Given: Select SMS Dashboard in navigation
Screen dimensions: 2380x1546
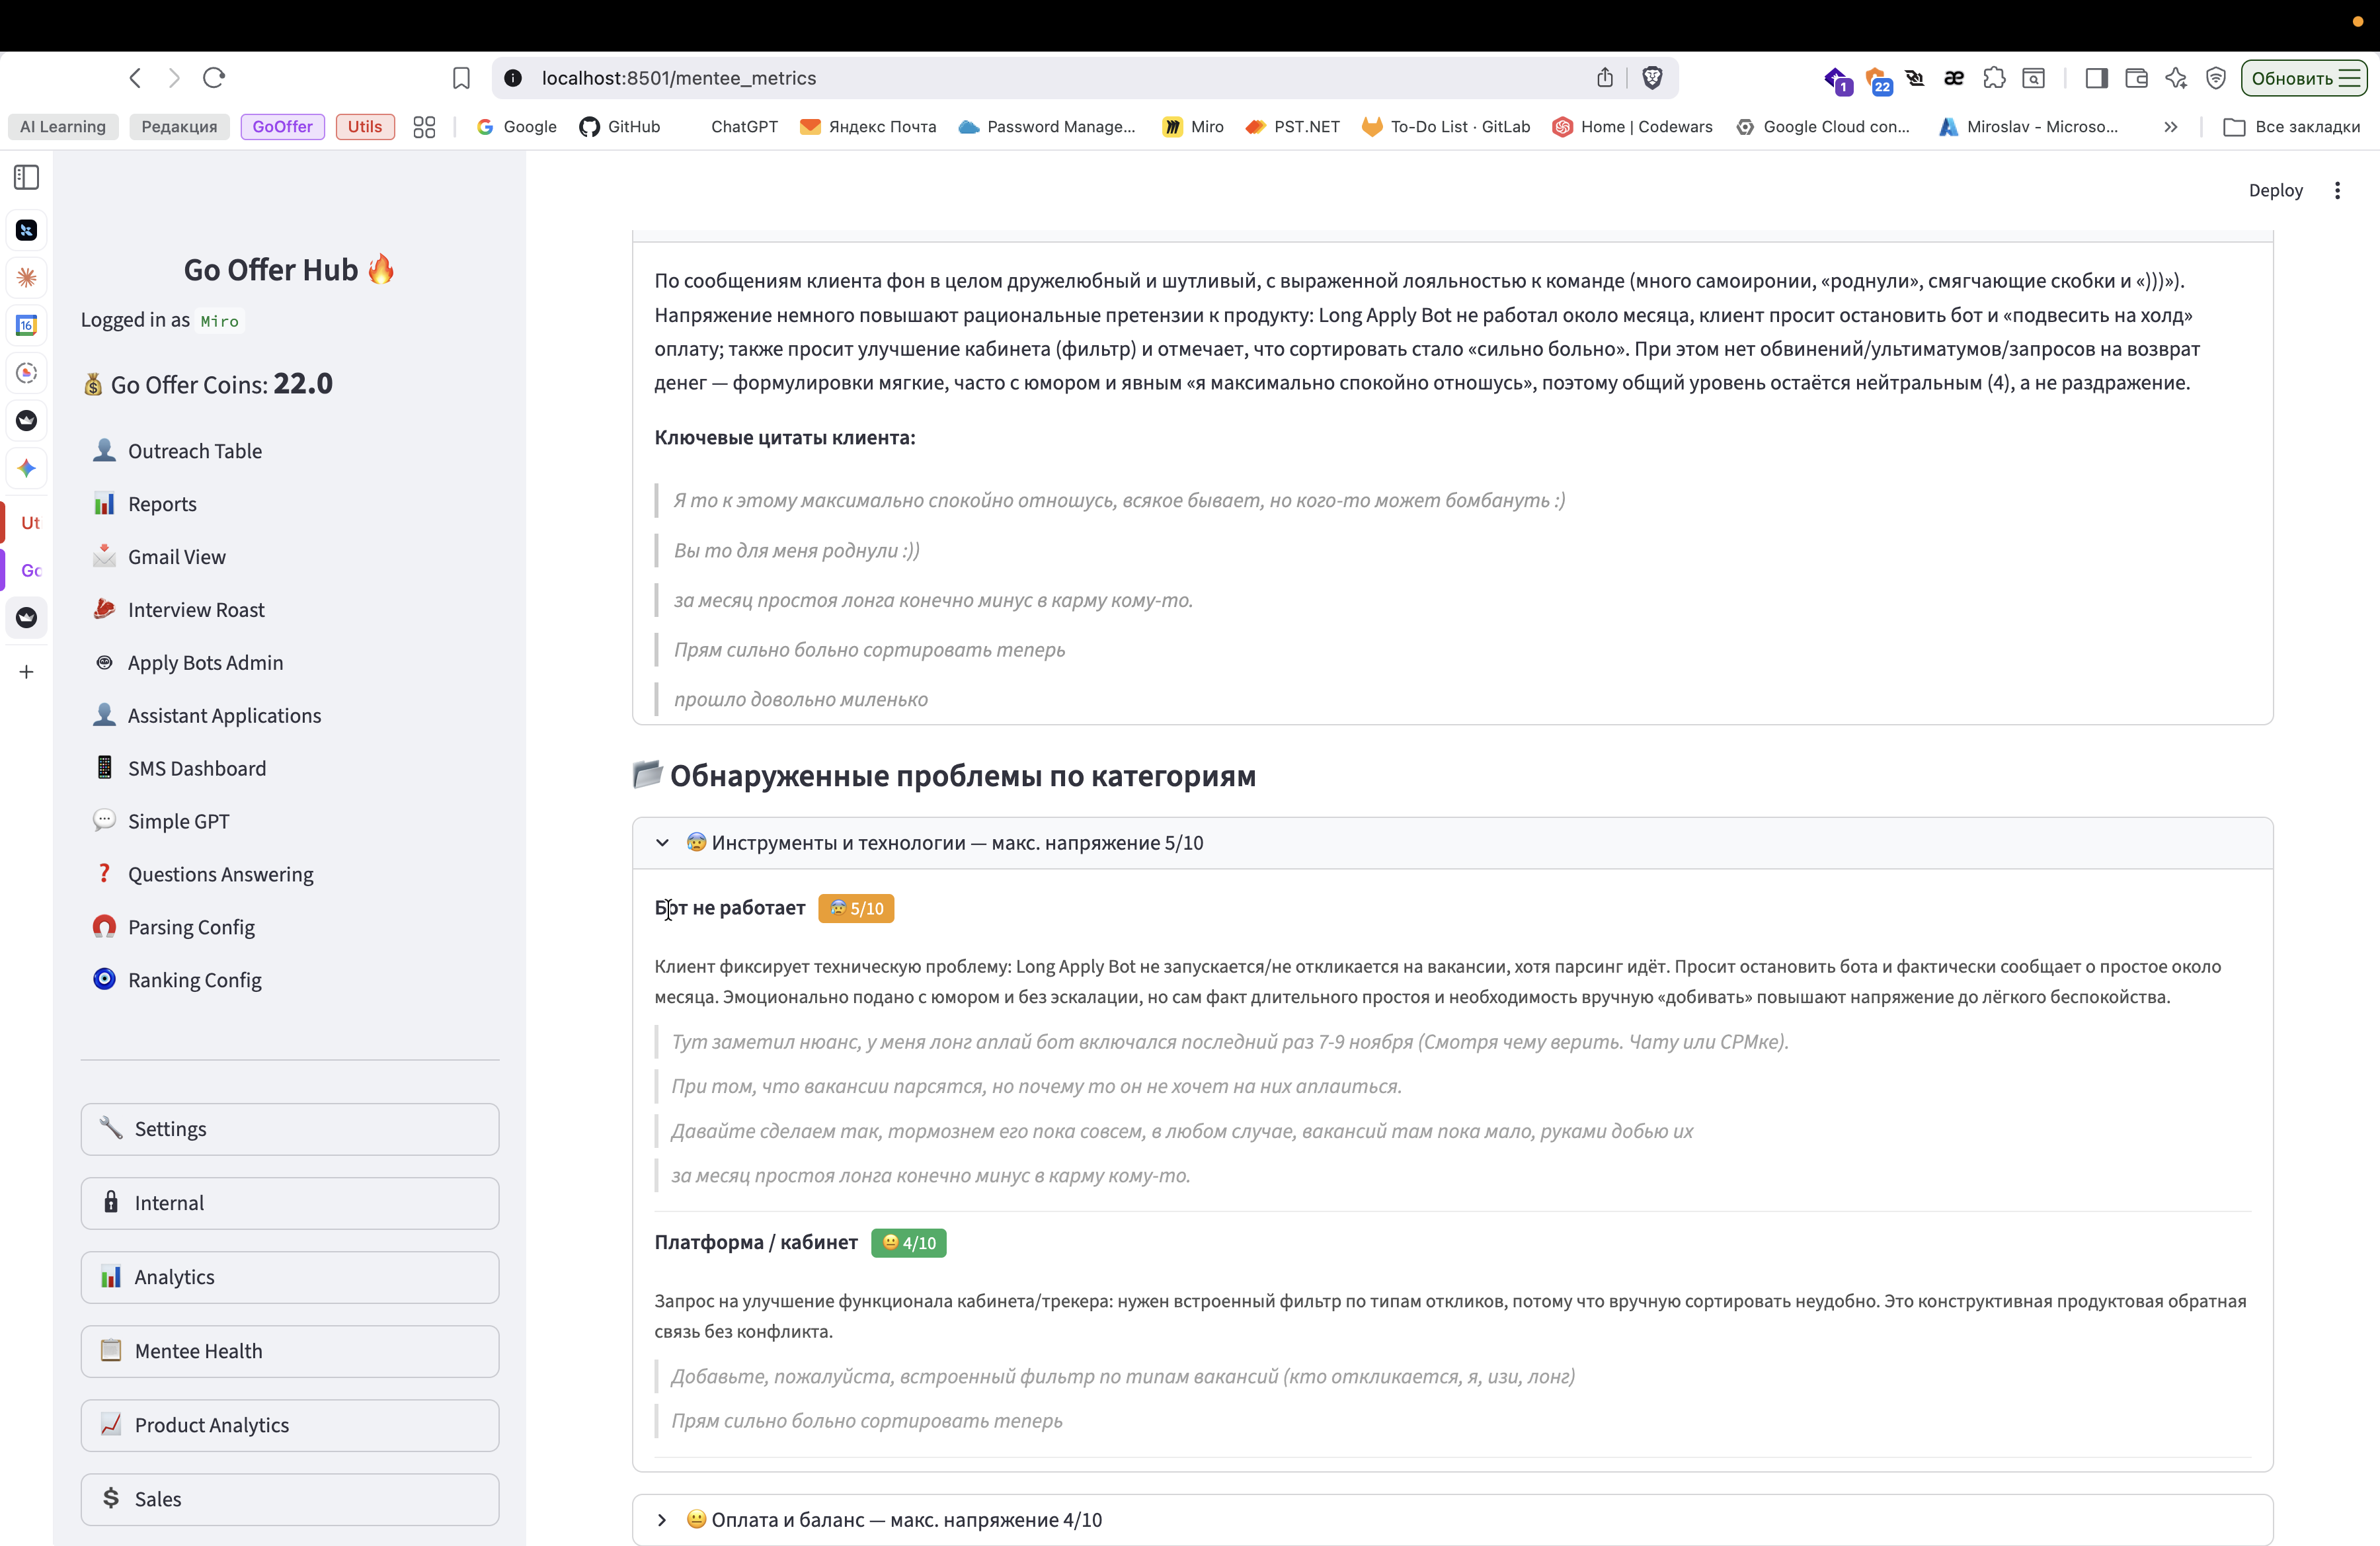Looking at the screenshot, I should (197, 768).
